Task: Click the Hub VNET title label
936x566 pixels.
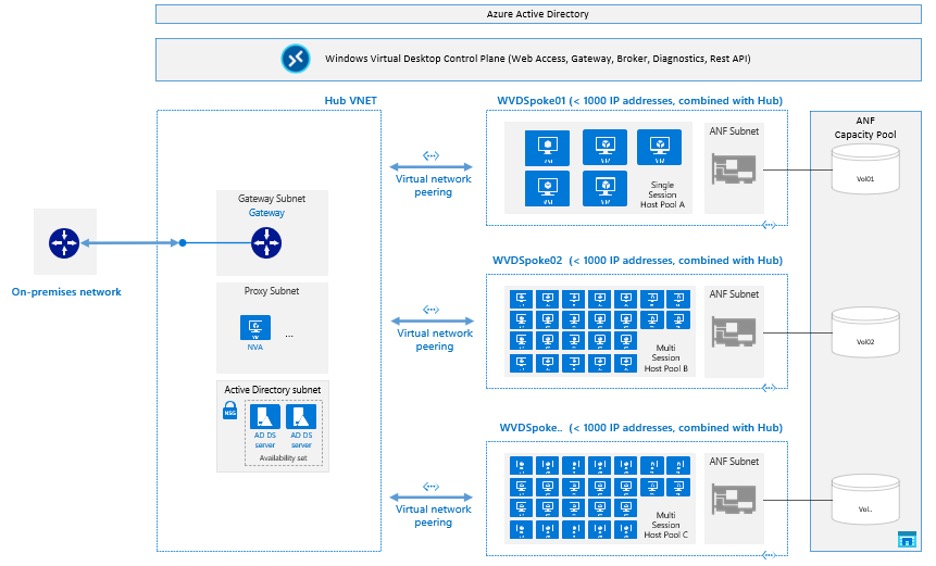Action: click(x=350, y=100)
